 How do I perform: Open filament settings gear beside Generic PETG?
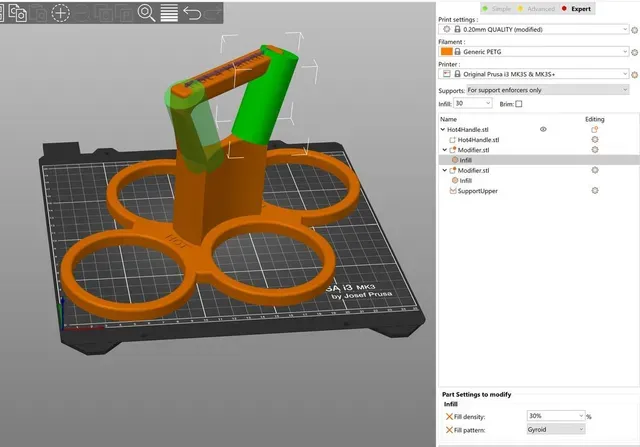click(634, 52)
